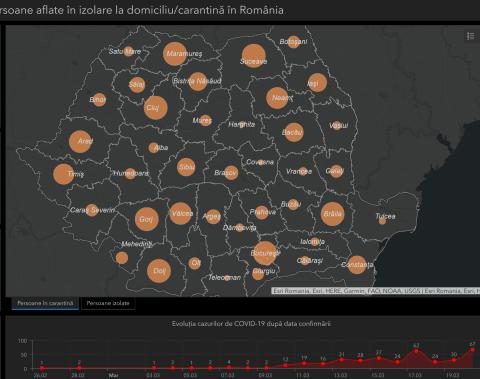
Task: Click the chart point labeled 67
Action: tap(472, 350)
